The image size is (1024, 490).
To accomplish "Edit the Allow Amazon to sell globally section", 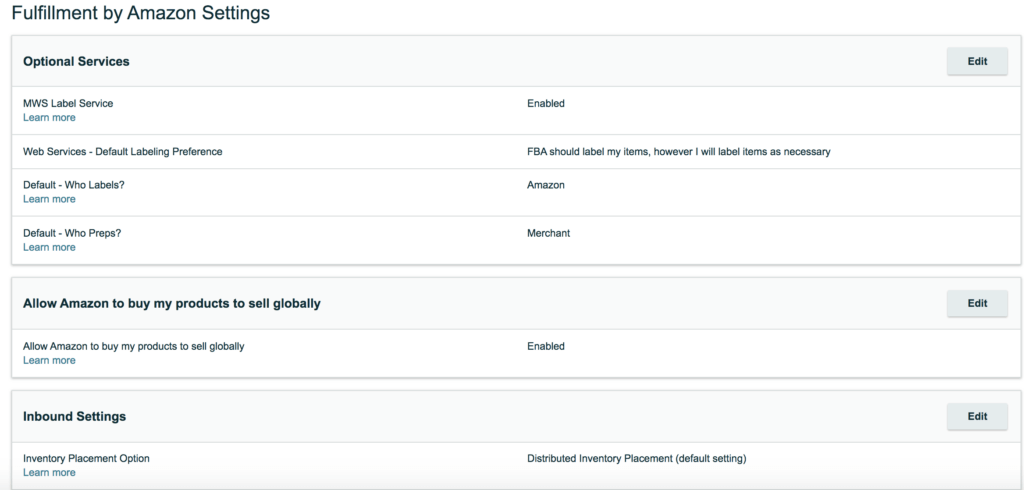I will coord(977,303).
